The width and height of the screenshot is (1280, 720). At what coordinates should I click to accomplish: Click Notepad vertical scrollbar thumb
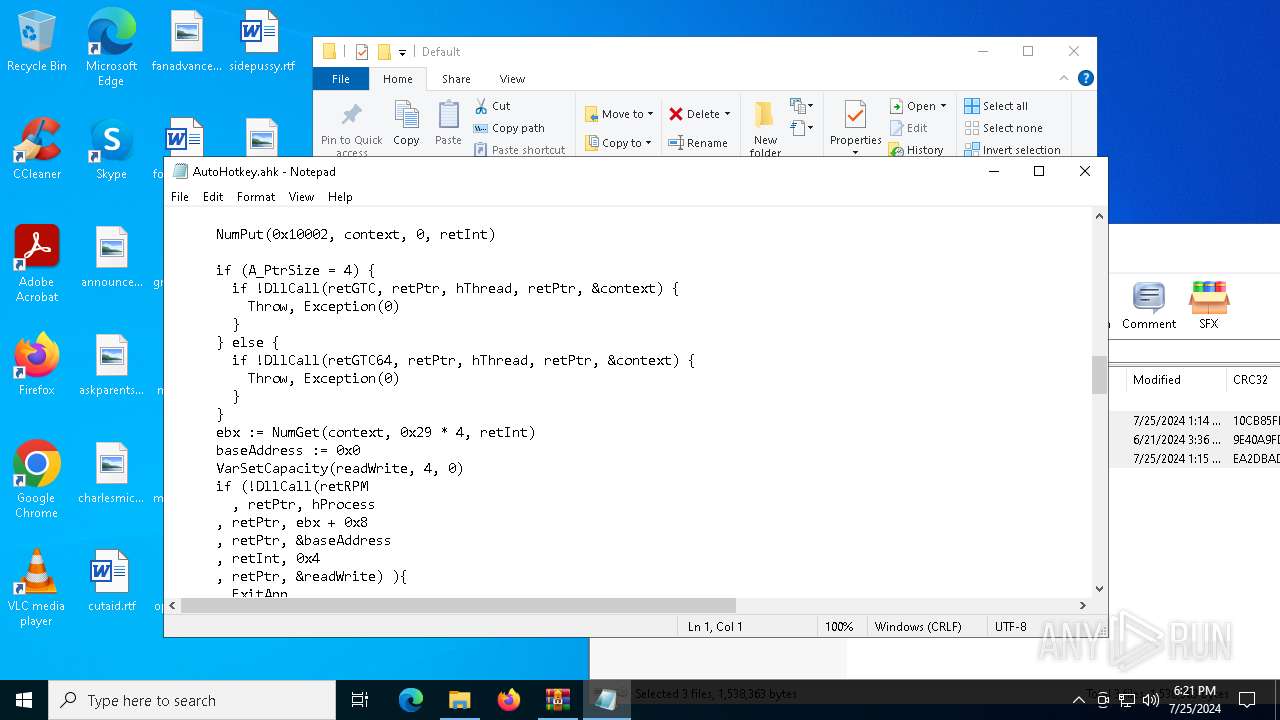pyautogui.click(x=1100, y=375)
